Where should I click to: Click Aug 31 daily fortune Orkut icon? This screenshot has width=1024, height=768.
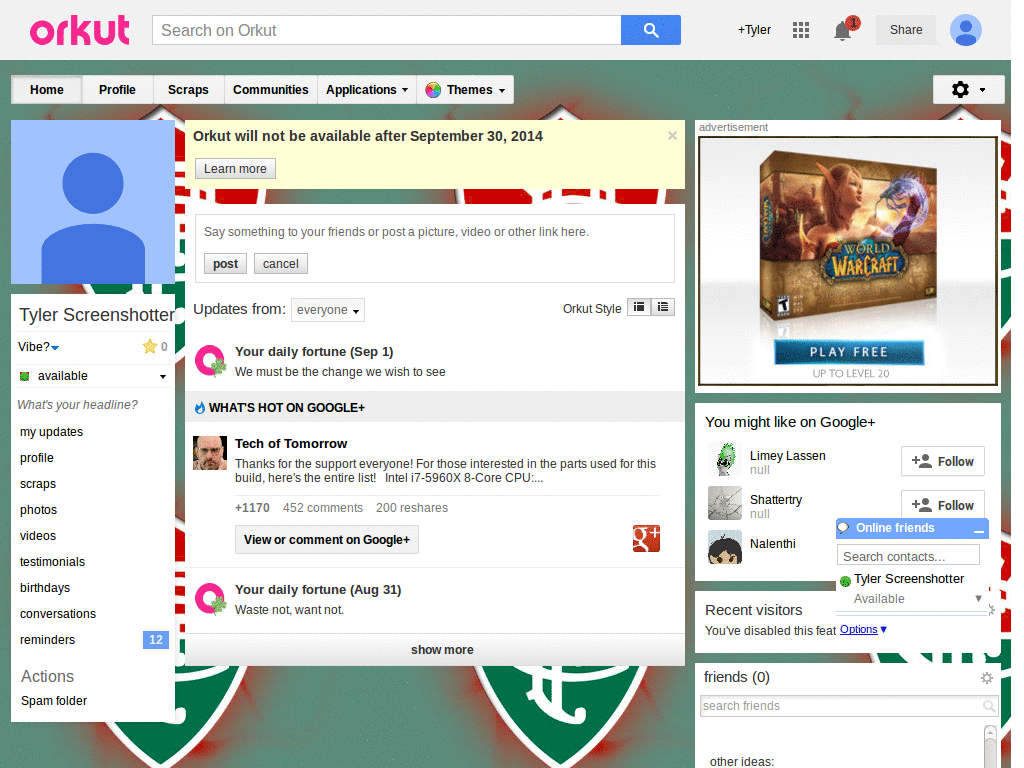(210, 599)
